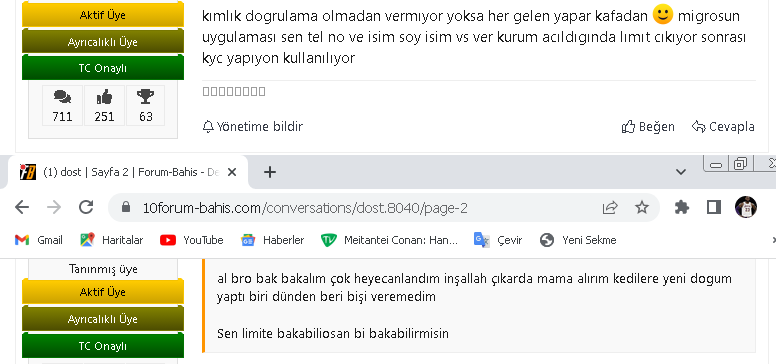Open the YouTube bookmark
The height and width of the screenshot is (364, 776).
pyautogui.click(x=192, y=240)
